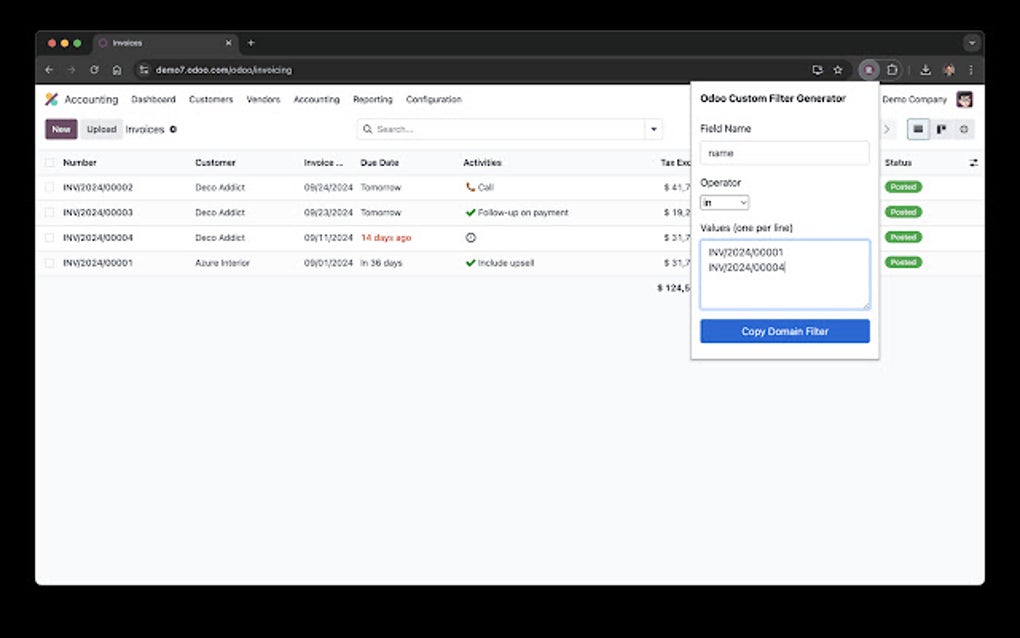Switch to the kanban view icon
The width and height of the screenshot is (1020, 638).
coord(941,129)
